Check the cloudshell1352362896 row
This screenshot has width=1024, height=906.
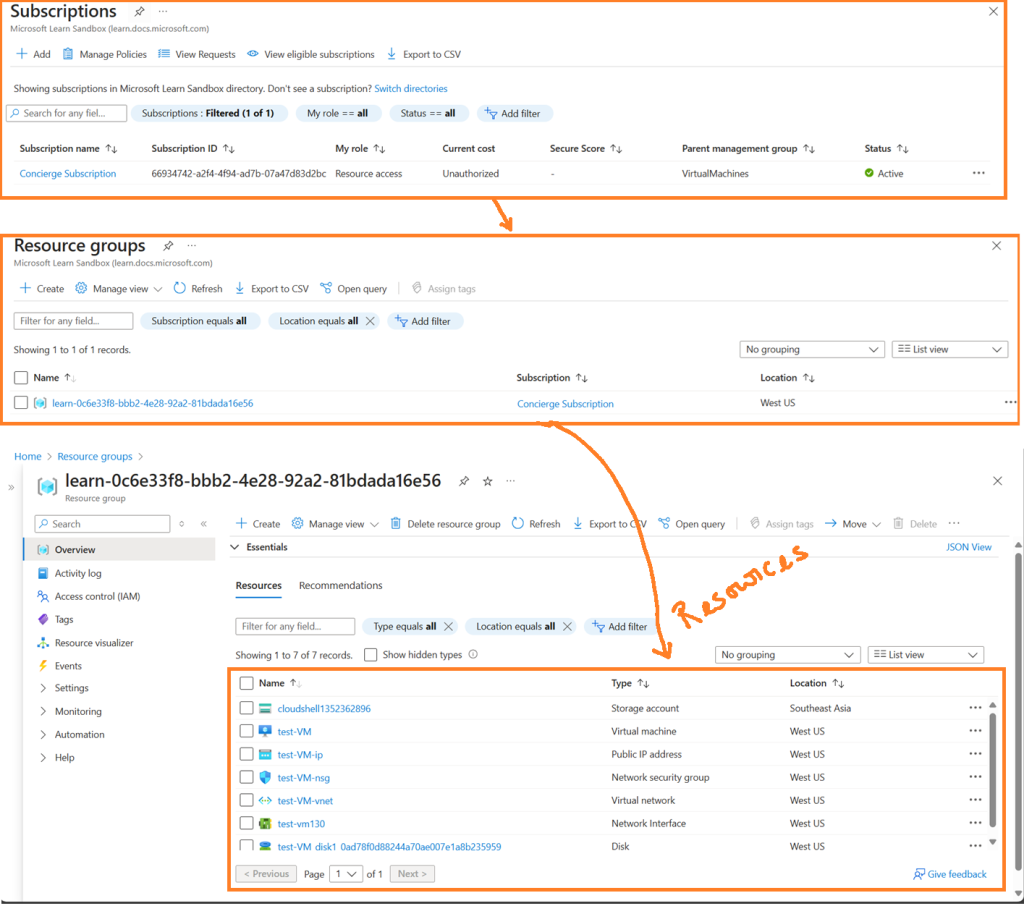tap(246, 708)
